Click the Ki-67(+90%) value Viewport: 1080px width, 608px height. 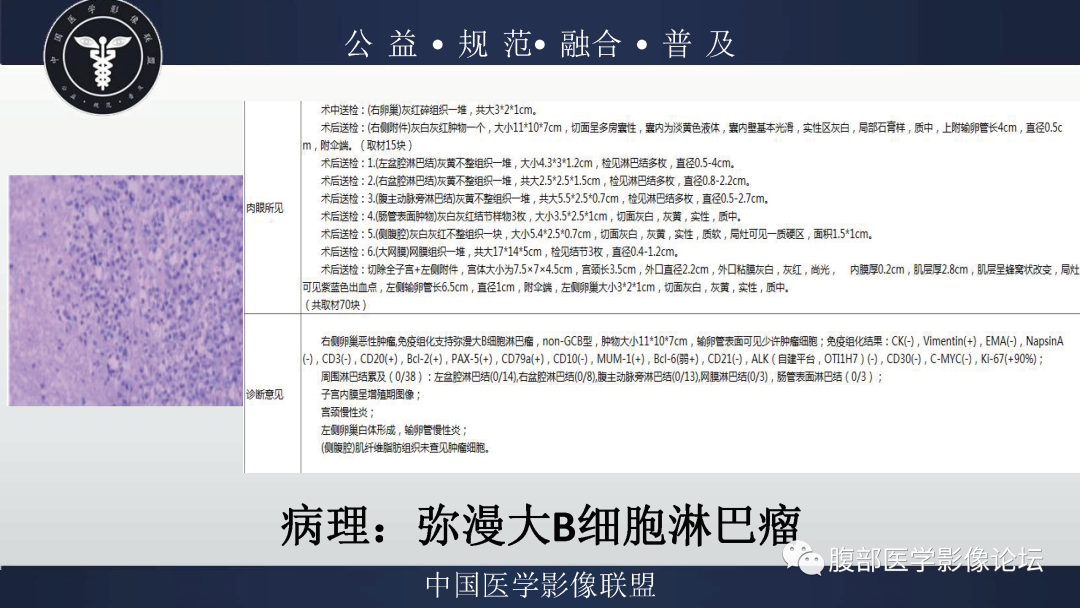click(1010, 359)
